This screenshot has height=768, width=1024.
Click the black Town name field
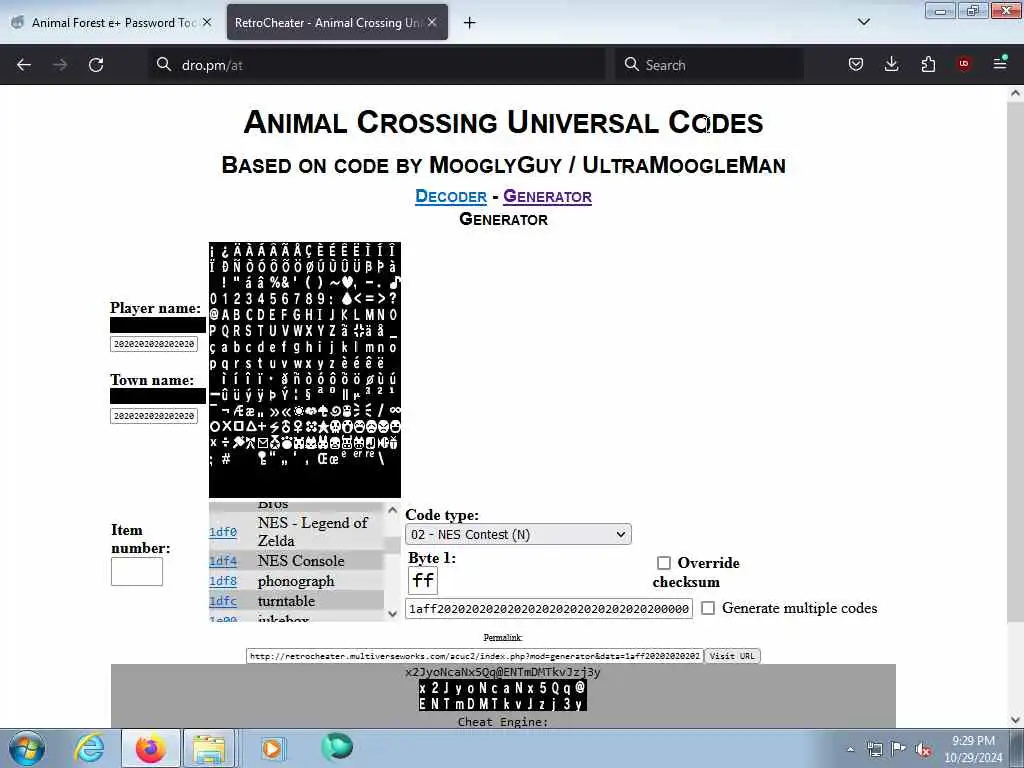[x=158, y=396]
